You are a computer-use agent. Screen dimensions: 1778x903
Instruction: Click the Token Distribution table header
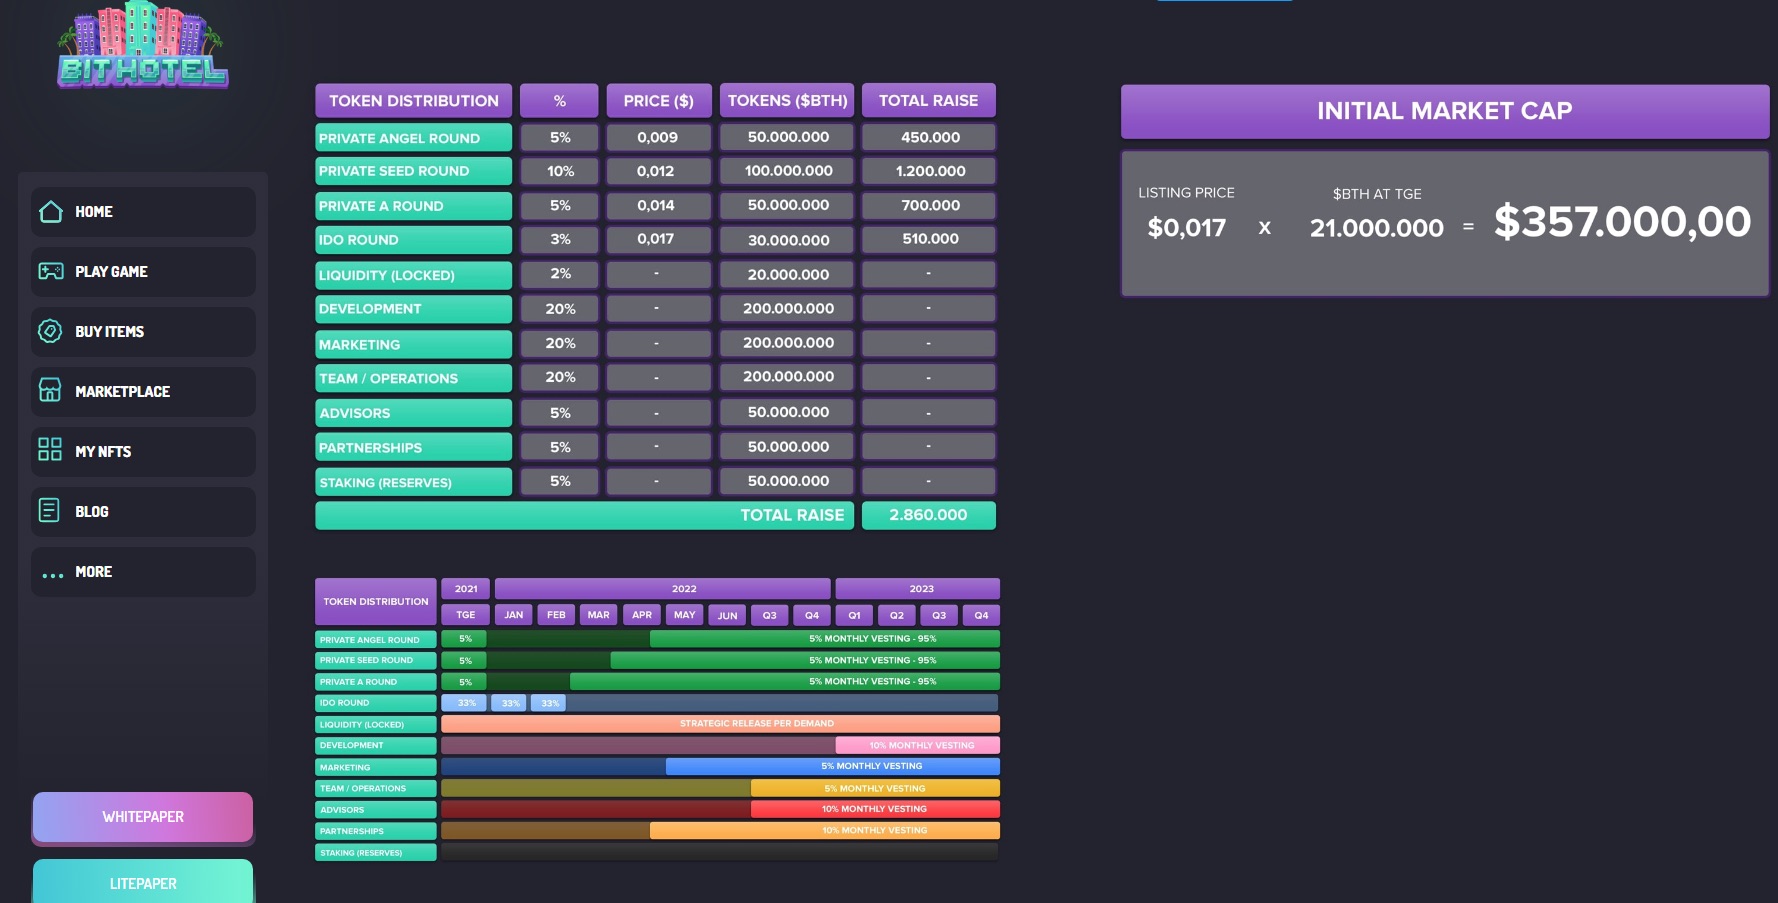click(414, 101)
